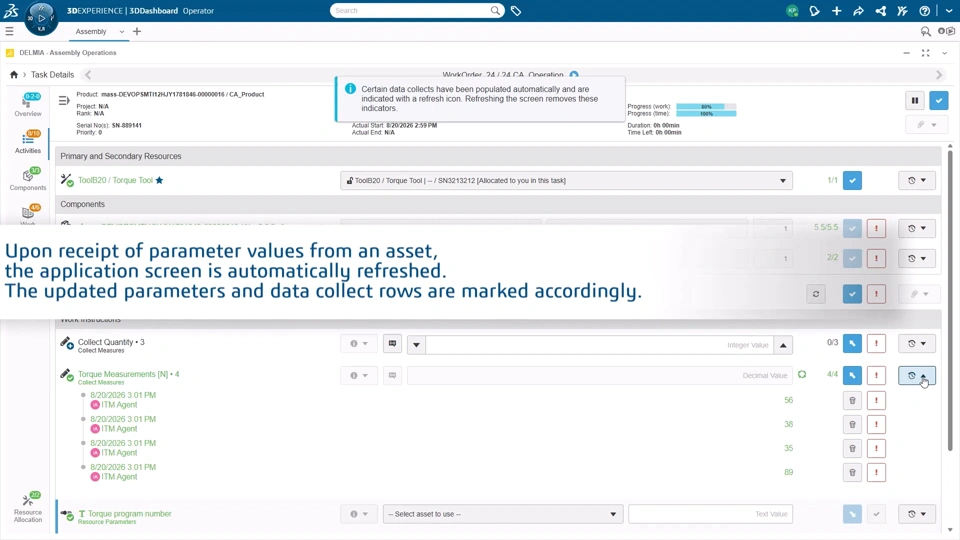This screenshot has width=960, height=540.
Task: Open the Components sidebar panel
Action: [28, 179]
